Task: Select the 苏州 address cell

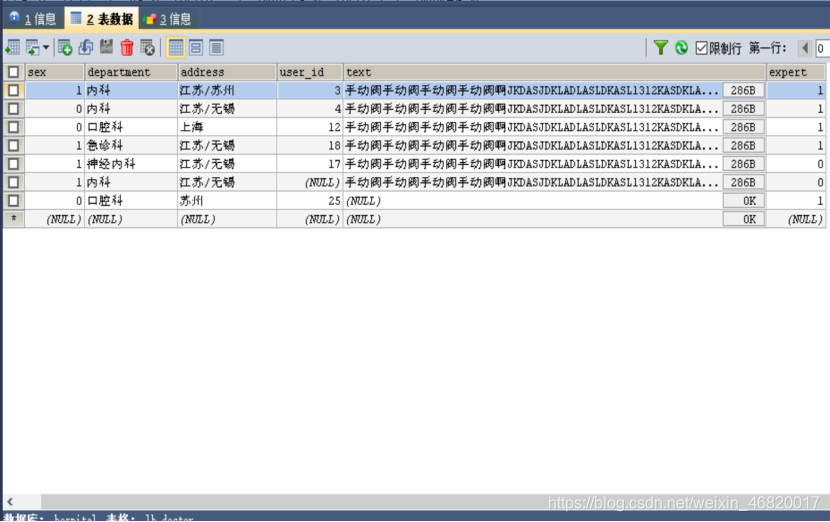Action: click(x=227, y=201)
